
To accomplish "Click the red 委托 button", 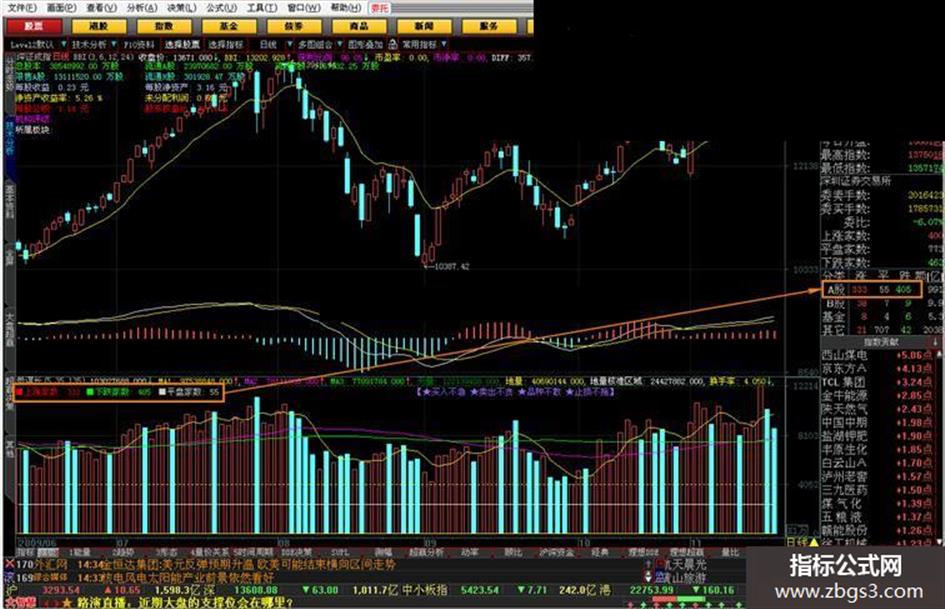I will click(x=380, y=8).
